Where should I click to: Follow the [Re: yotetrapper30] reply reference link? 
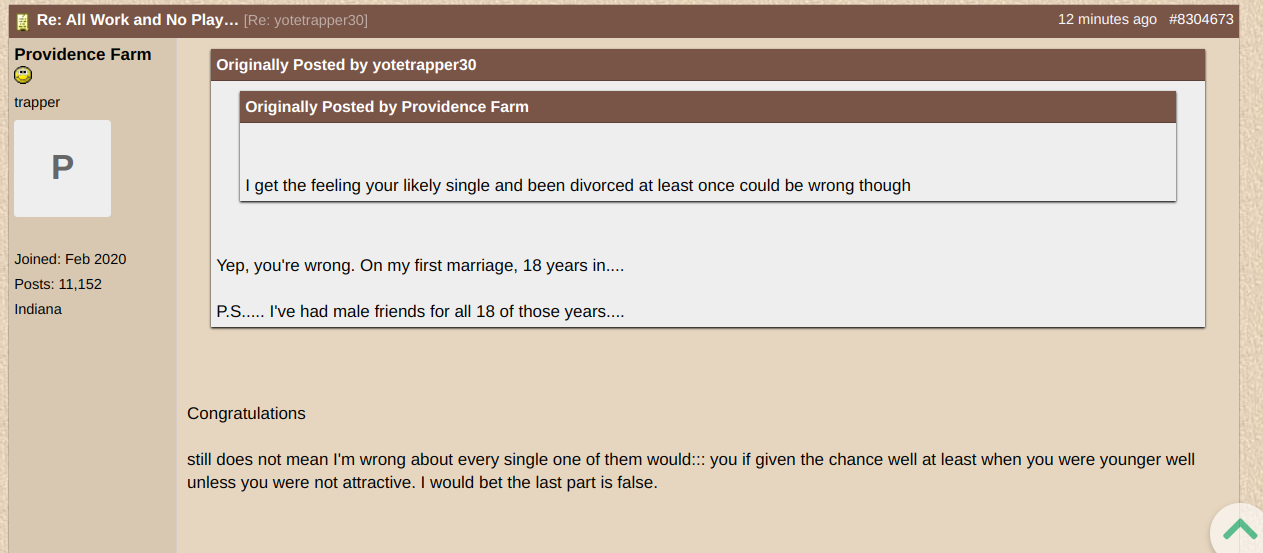pyautogui.click(x=306, y=20)
